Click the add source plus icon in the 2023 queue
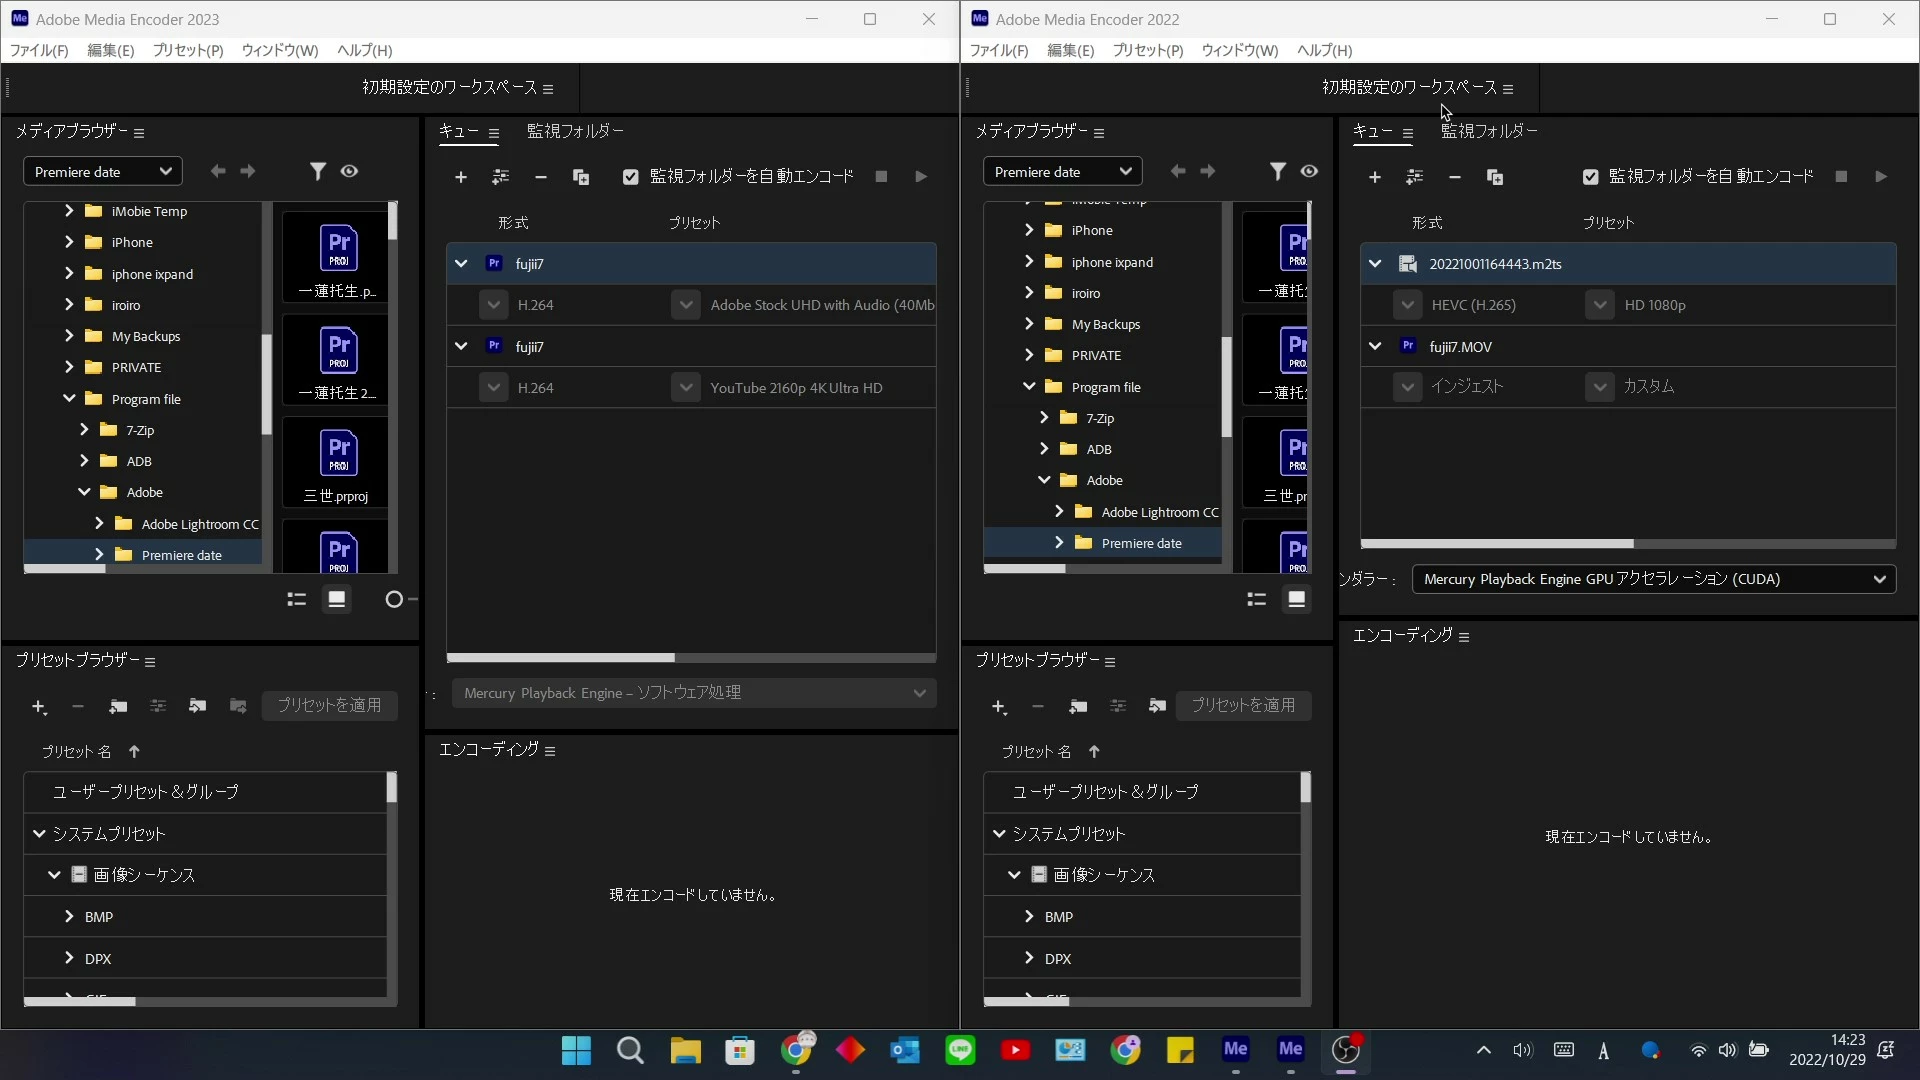Viewport: 1920px width, 1080px height. pos(460,177)
